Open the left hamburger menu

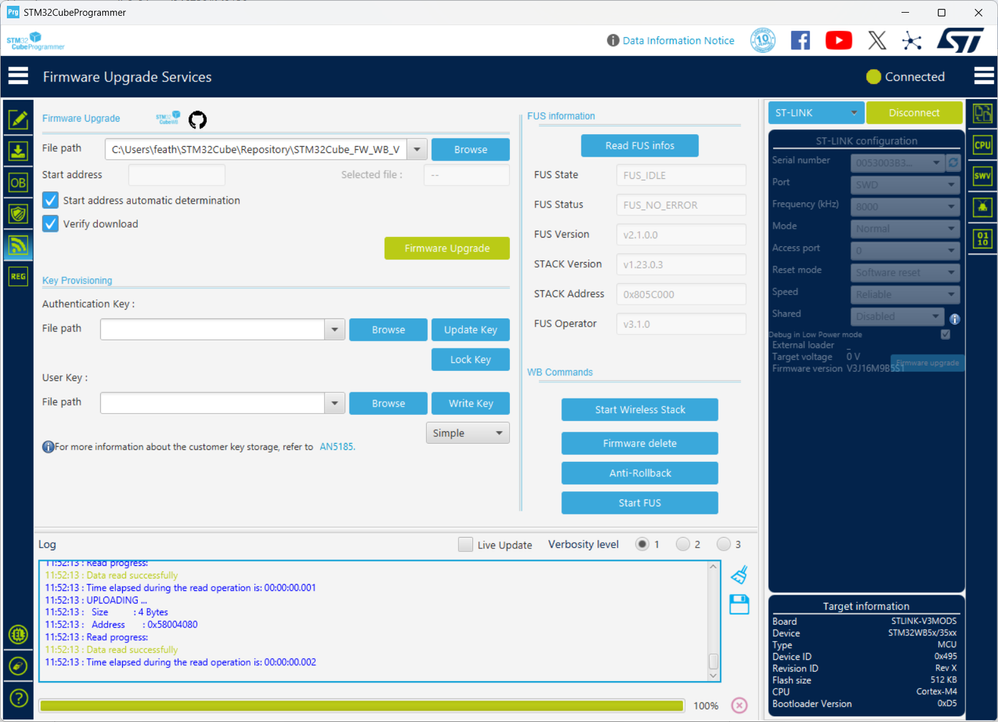click(x=18, y=76)
